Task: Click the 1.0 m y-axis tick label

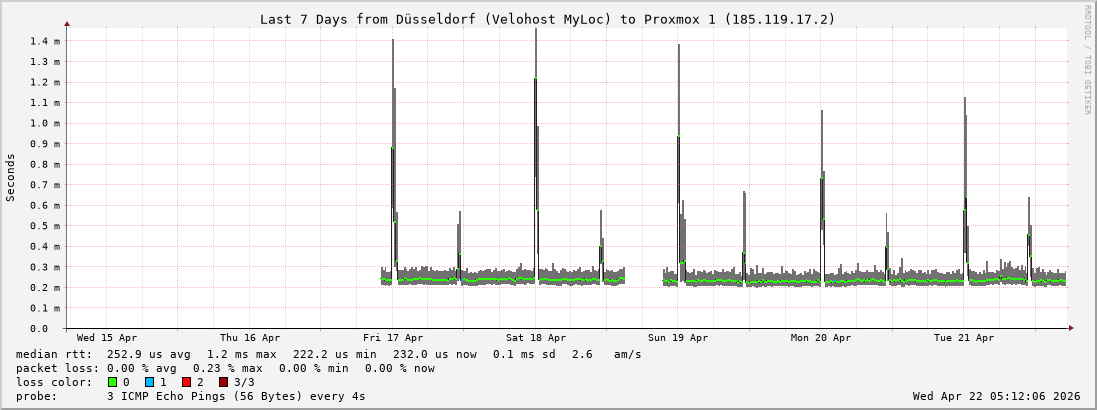Action: click(44, 123)
